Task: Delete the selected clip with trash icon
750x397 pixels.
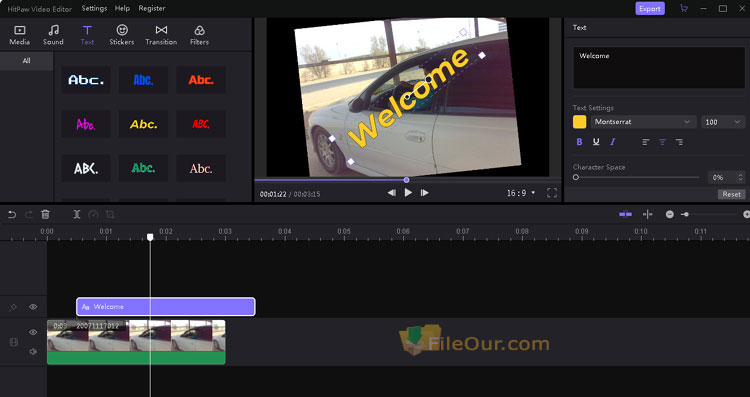Action: (45, 215)
